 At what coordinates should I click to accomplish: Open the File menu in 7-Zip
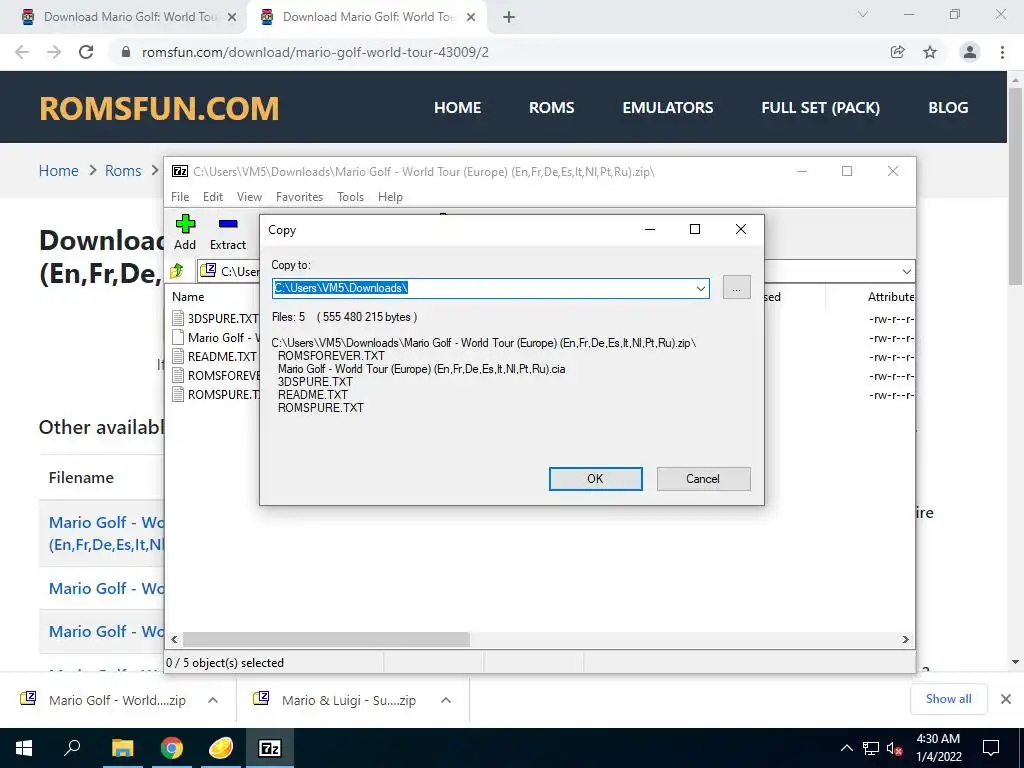180,197
